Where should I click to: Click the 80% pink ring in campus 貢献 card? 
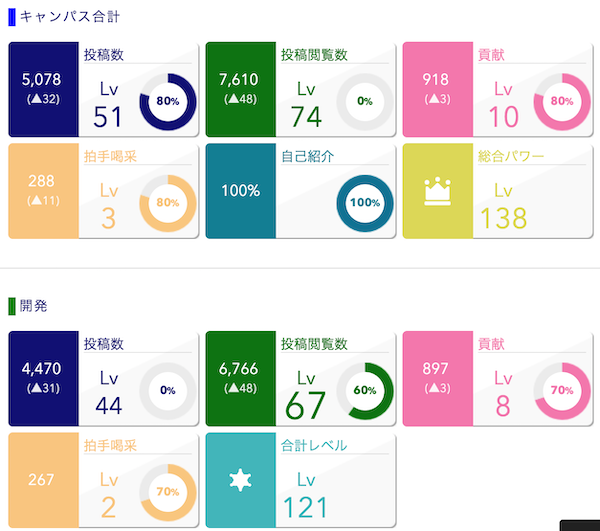click(x=561, y=101)
